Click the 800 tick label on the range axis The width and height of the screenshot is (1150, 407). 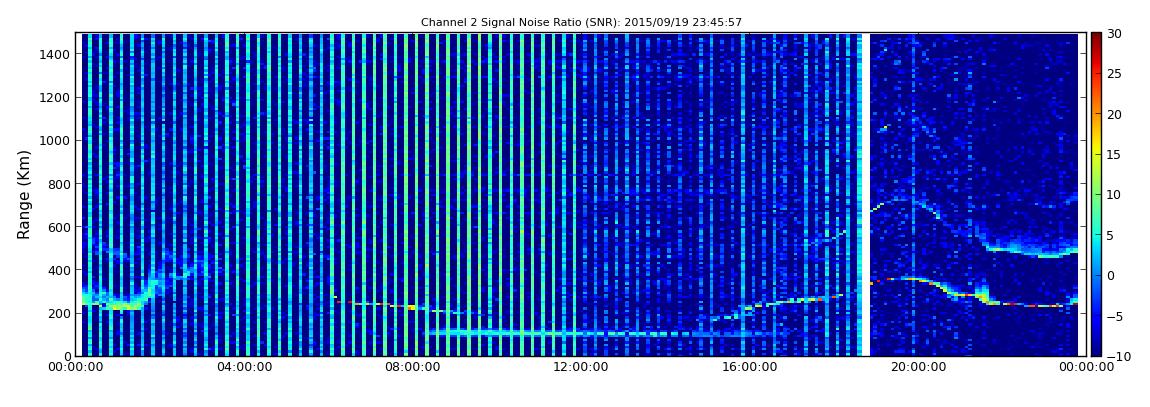tap(59, 184)
